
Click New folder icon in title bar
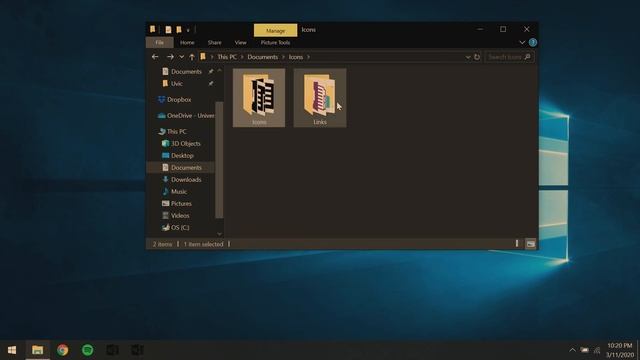pyautogui.click(x=179, y=29)
